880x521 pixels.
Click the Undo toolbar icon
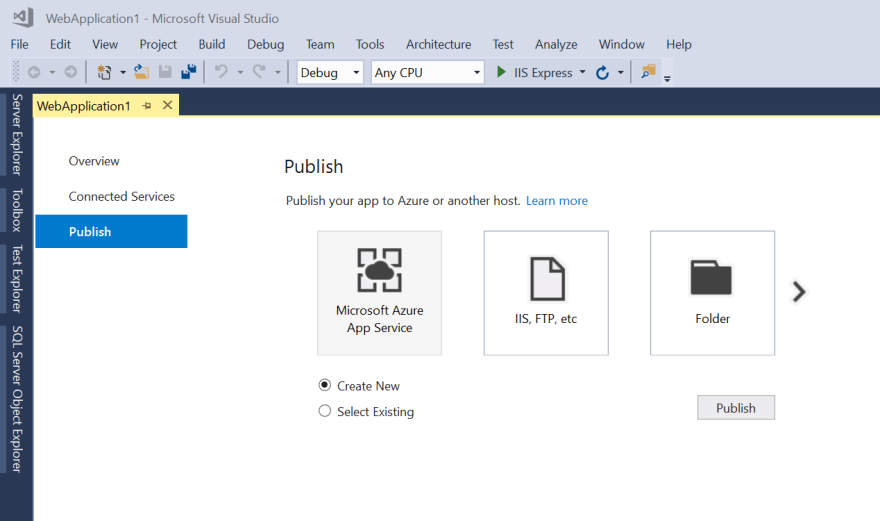tap(222, 72)
